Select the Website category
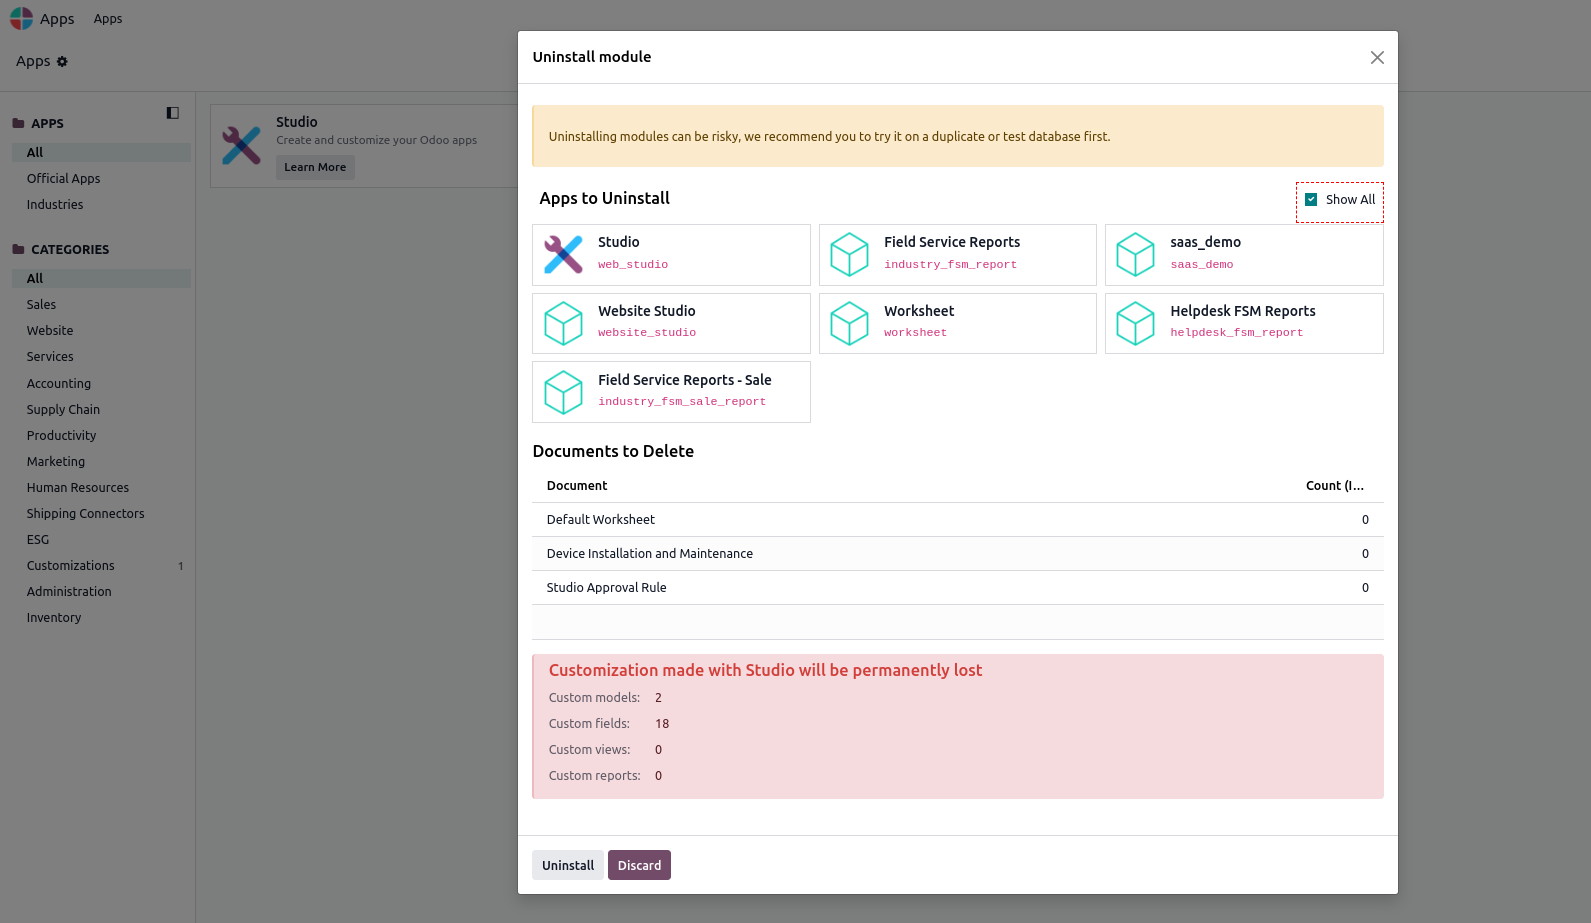The height and width of the screenshot is (923, 1591). pyautogui.click(x=101, y=330)
